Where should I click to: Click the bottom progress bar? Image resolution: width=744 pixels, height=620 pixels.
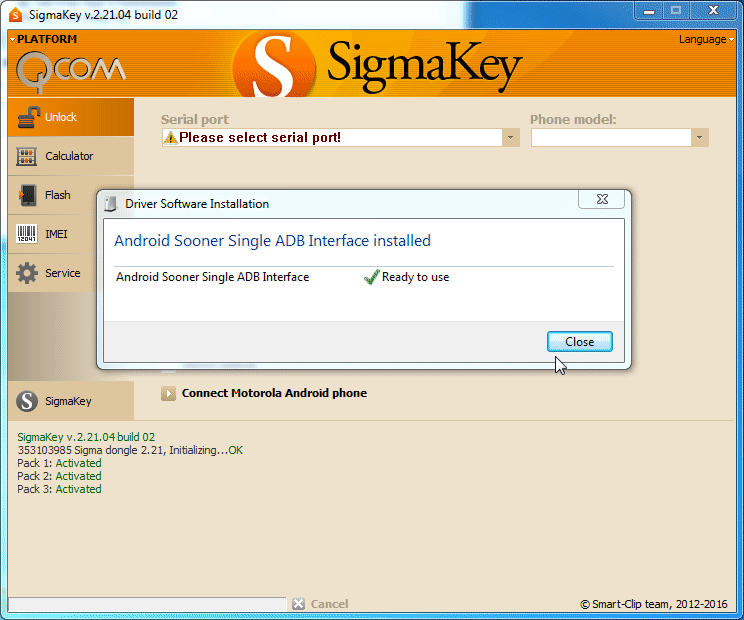[x=147, y=604]
